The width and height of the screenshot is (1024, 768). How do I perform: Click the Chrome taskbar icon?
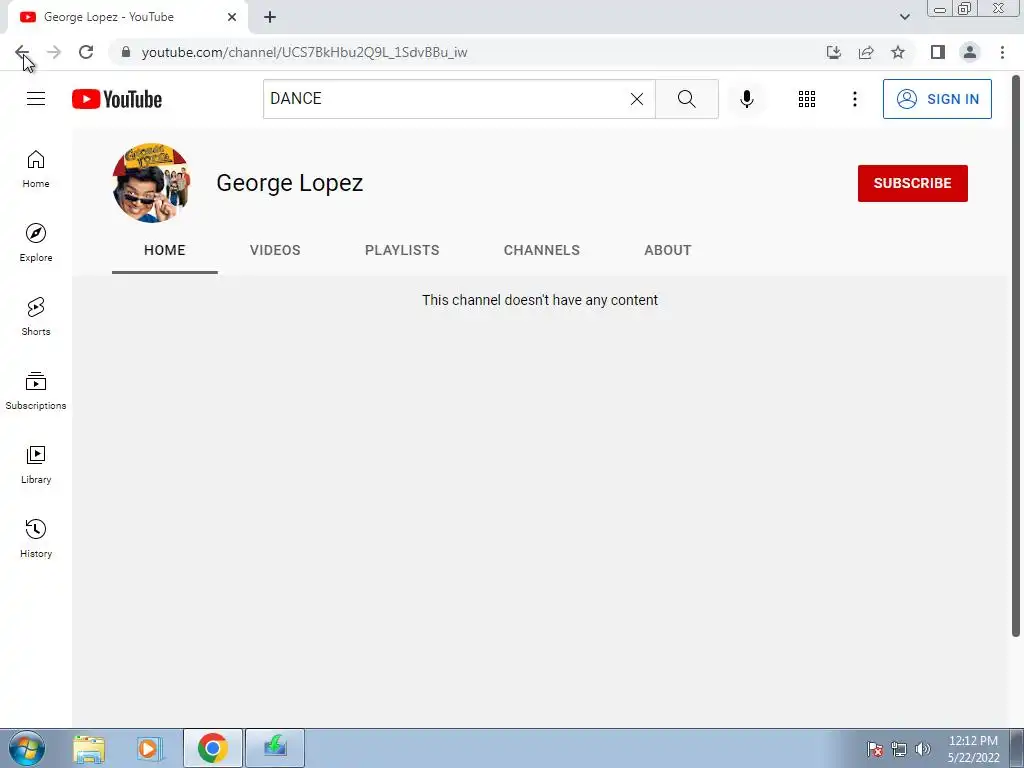pyautogui.click(x=212, y=748)
